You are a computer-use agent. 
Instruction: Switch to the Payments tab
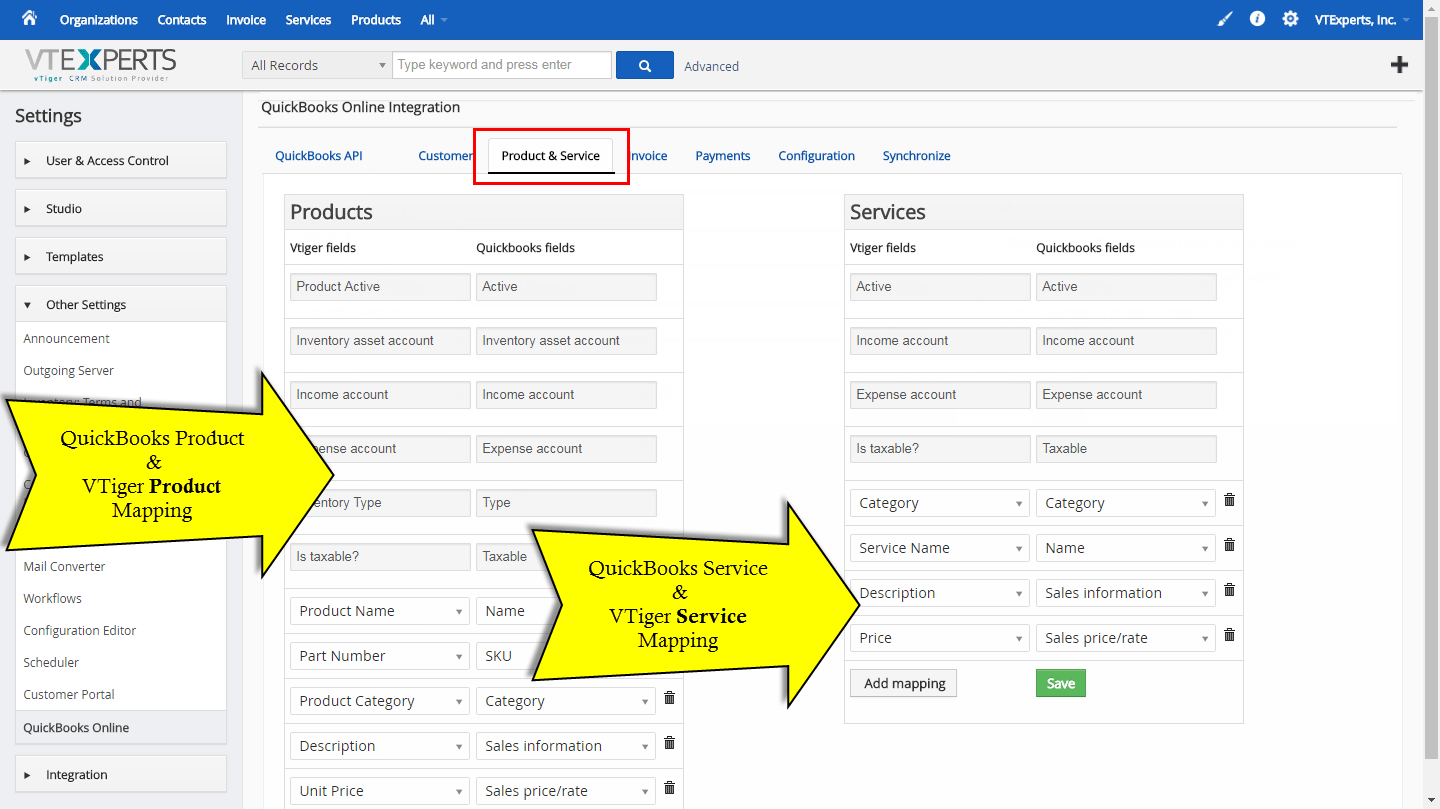pos(722,155)
